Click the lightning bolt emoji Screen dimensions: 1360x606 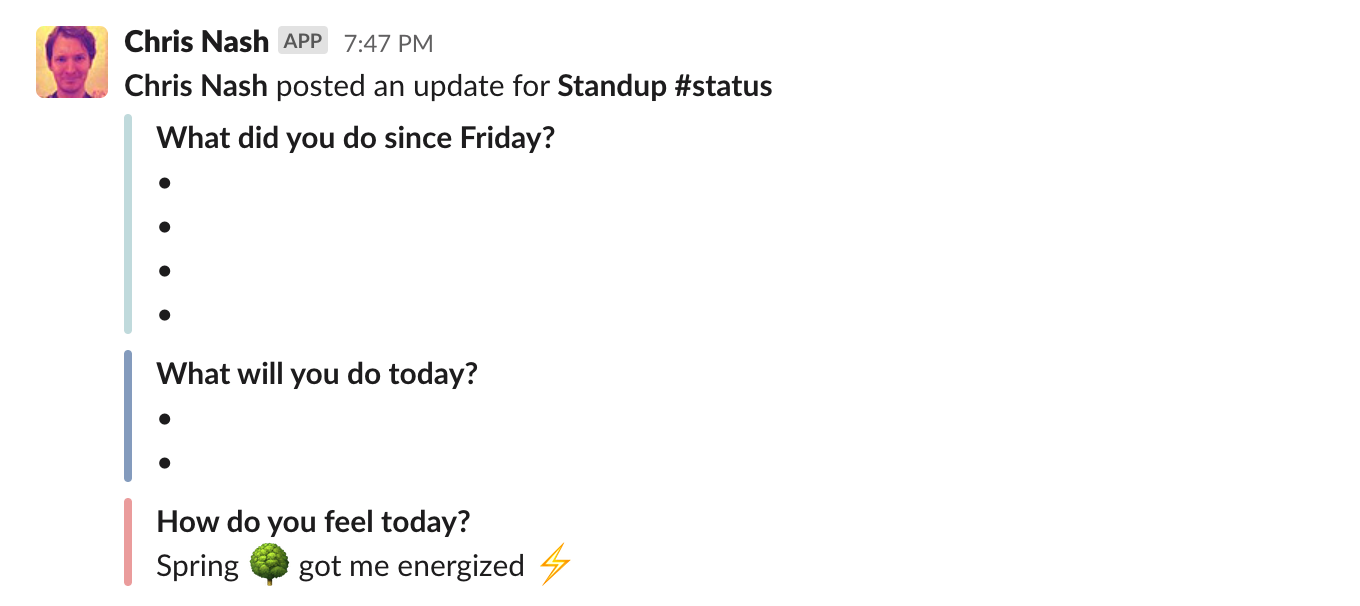click(555, 566)
